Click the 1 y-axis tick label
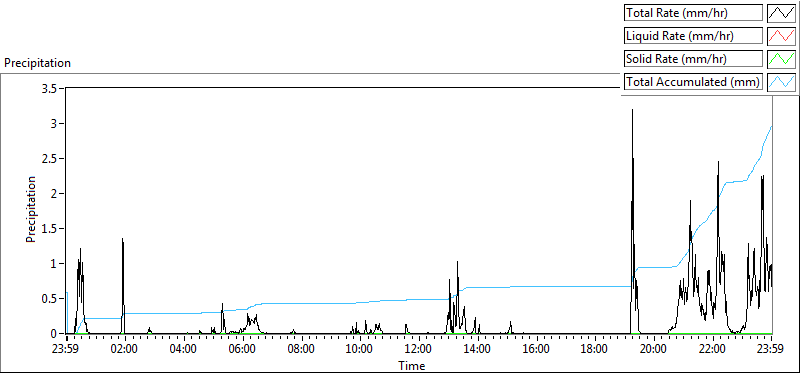 click(55, 264)
